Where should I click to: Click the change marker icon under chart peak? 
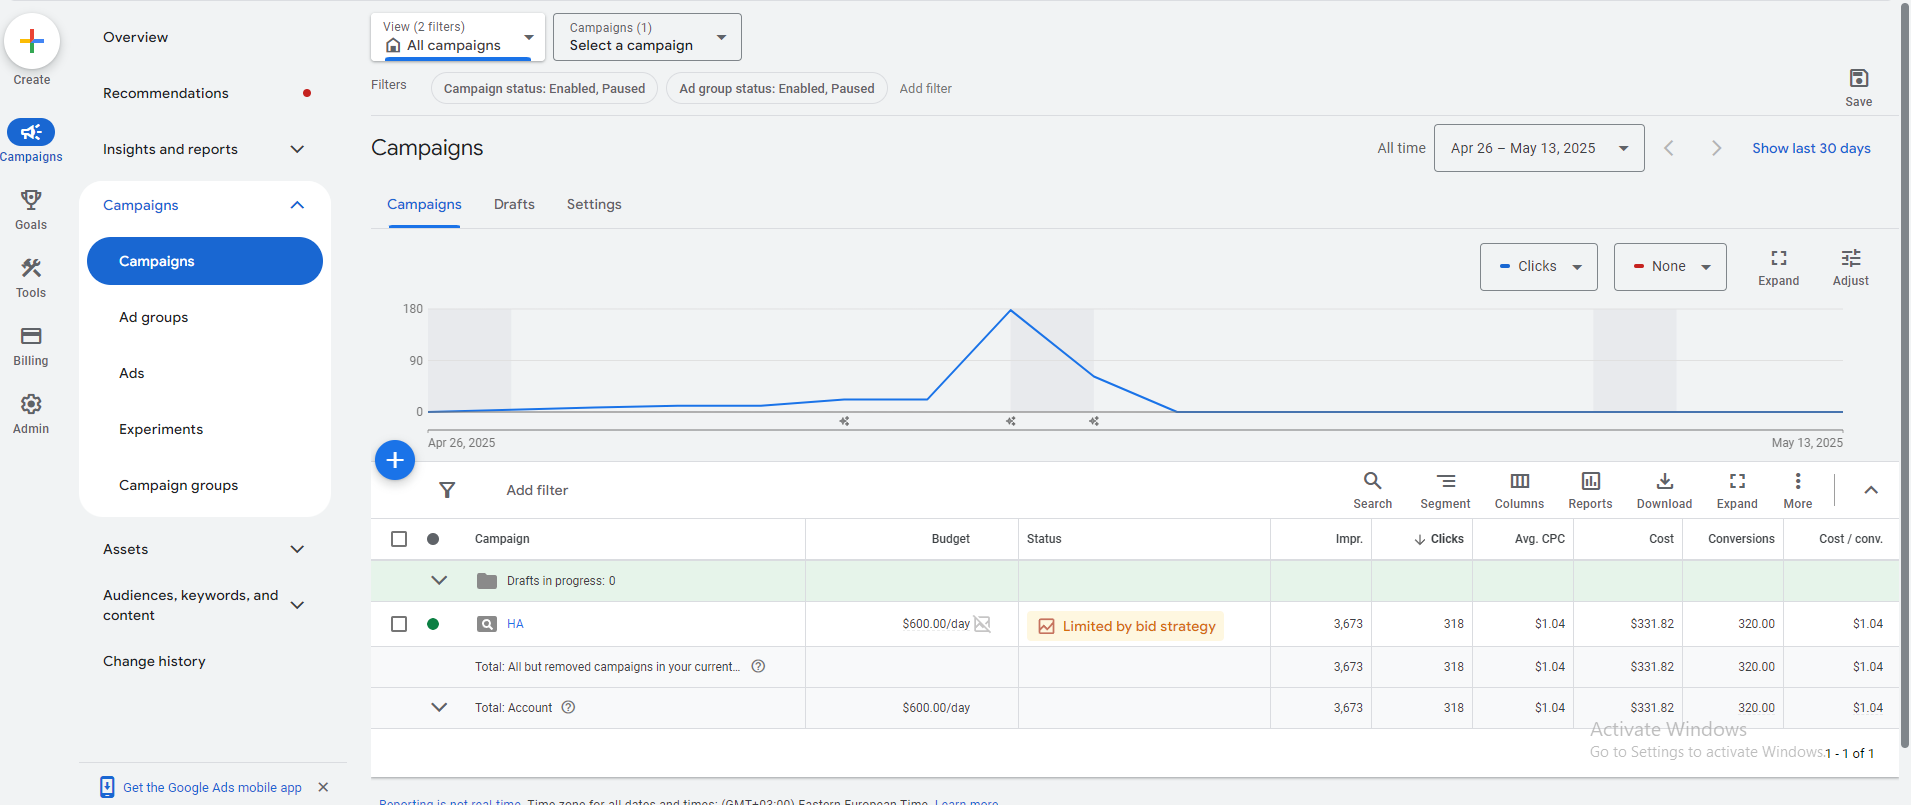(1011, 421)
